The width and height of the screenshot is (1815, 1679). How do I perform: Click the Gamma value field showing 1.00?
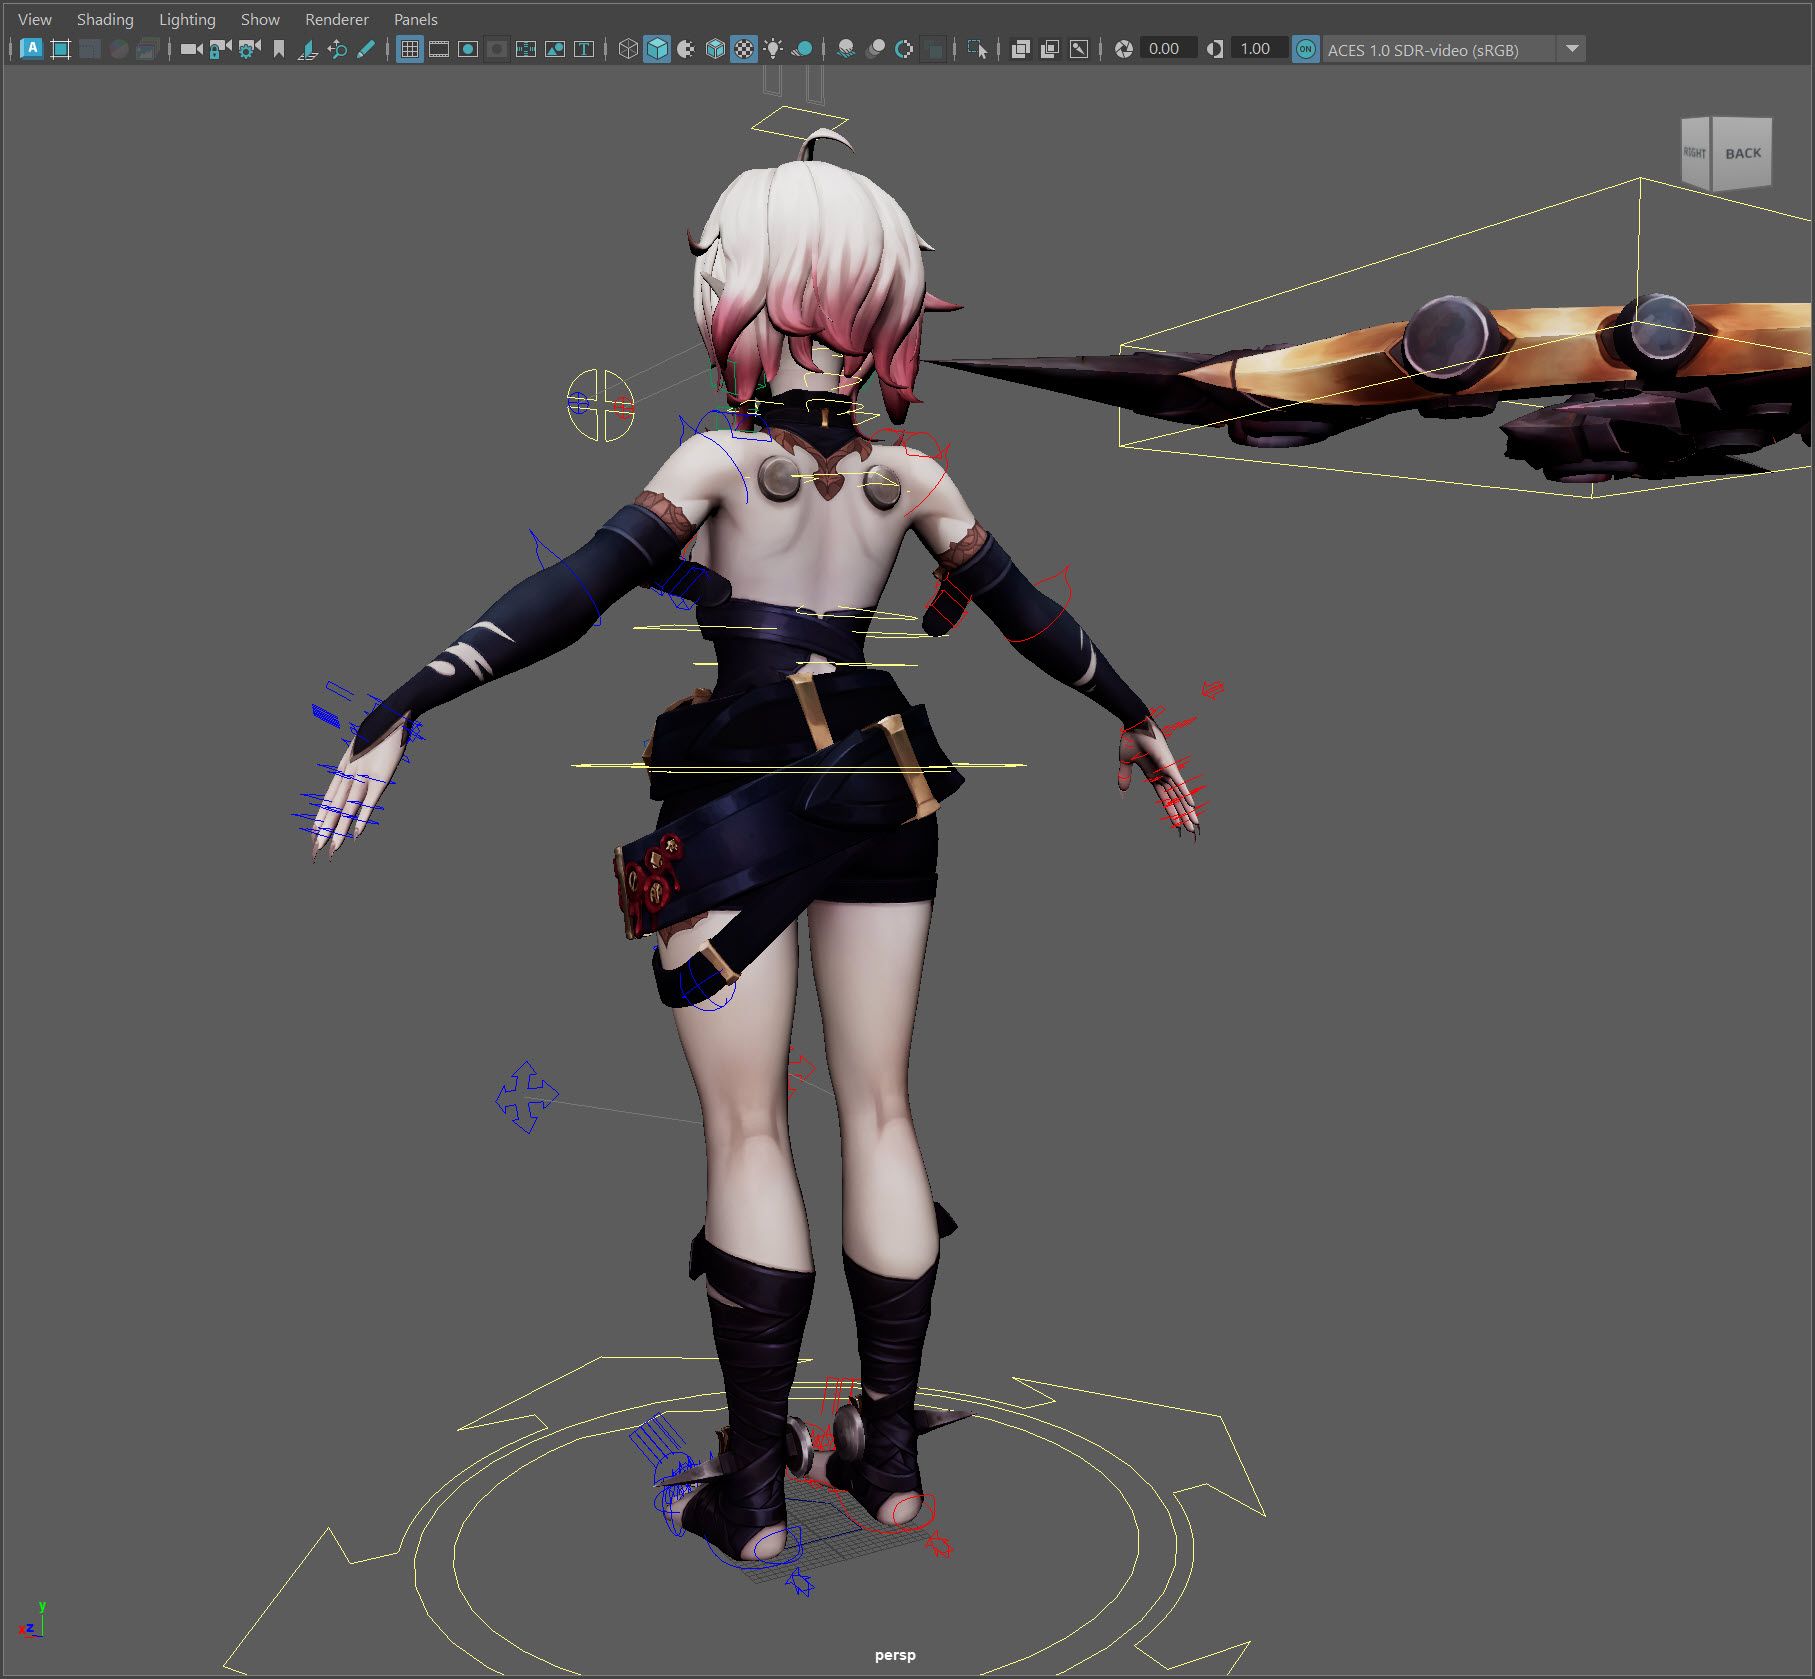tap(1255, 49)
